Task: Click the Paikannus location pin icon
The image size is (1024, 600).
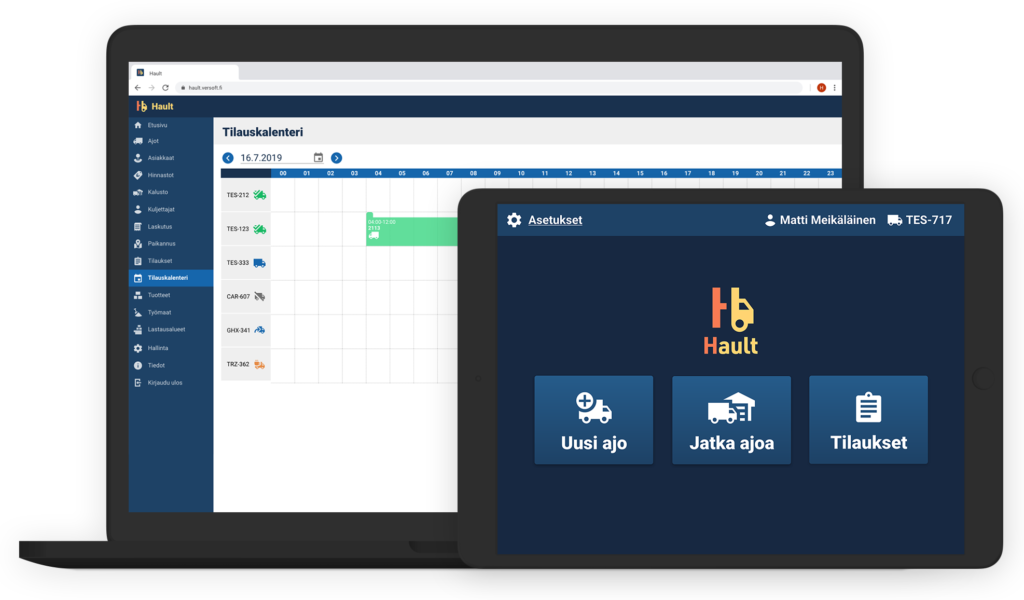Action: pos(138,244)
